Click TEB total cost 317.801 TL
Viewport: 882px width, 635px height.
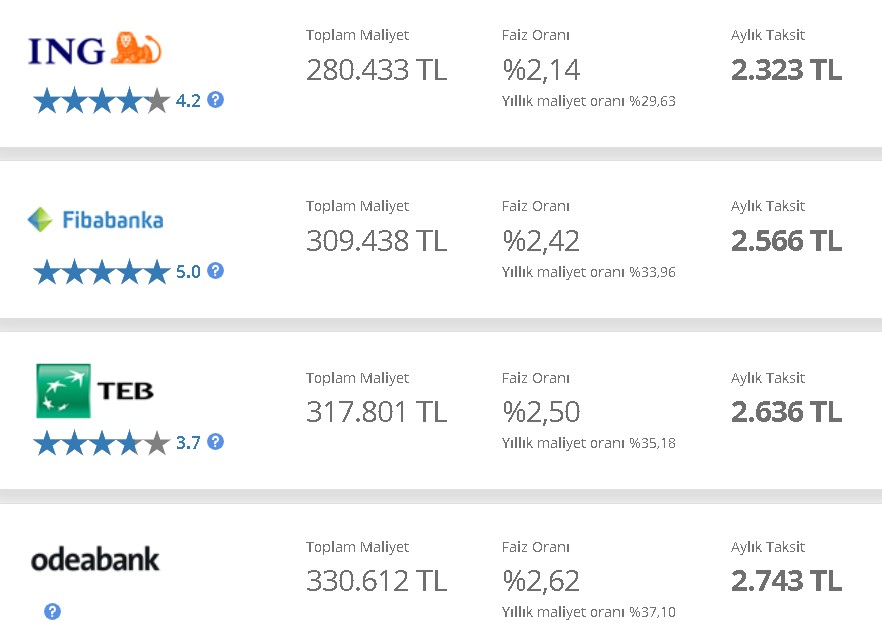tap(376, 412)
